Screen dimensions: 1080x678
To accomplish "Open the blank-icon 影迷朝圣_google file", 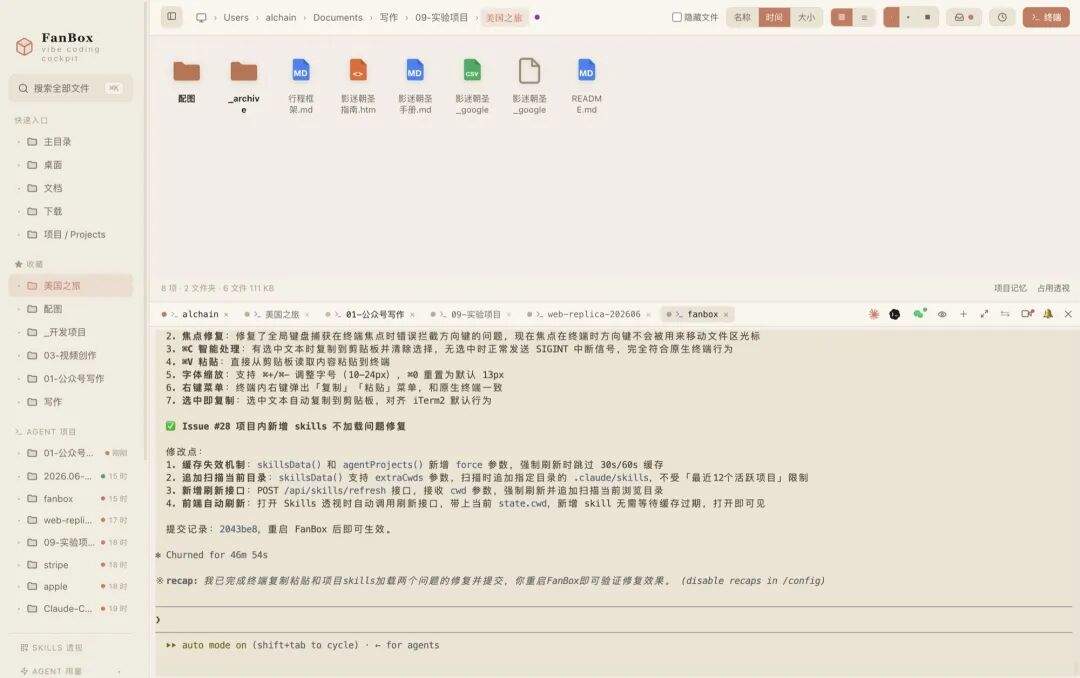I will click(x=529, y=86).
